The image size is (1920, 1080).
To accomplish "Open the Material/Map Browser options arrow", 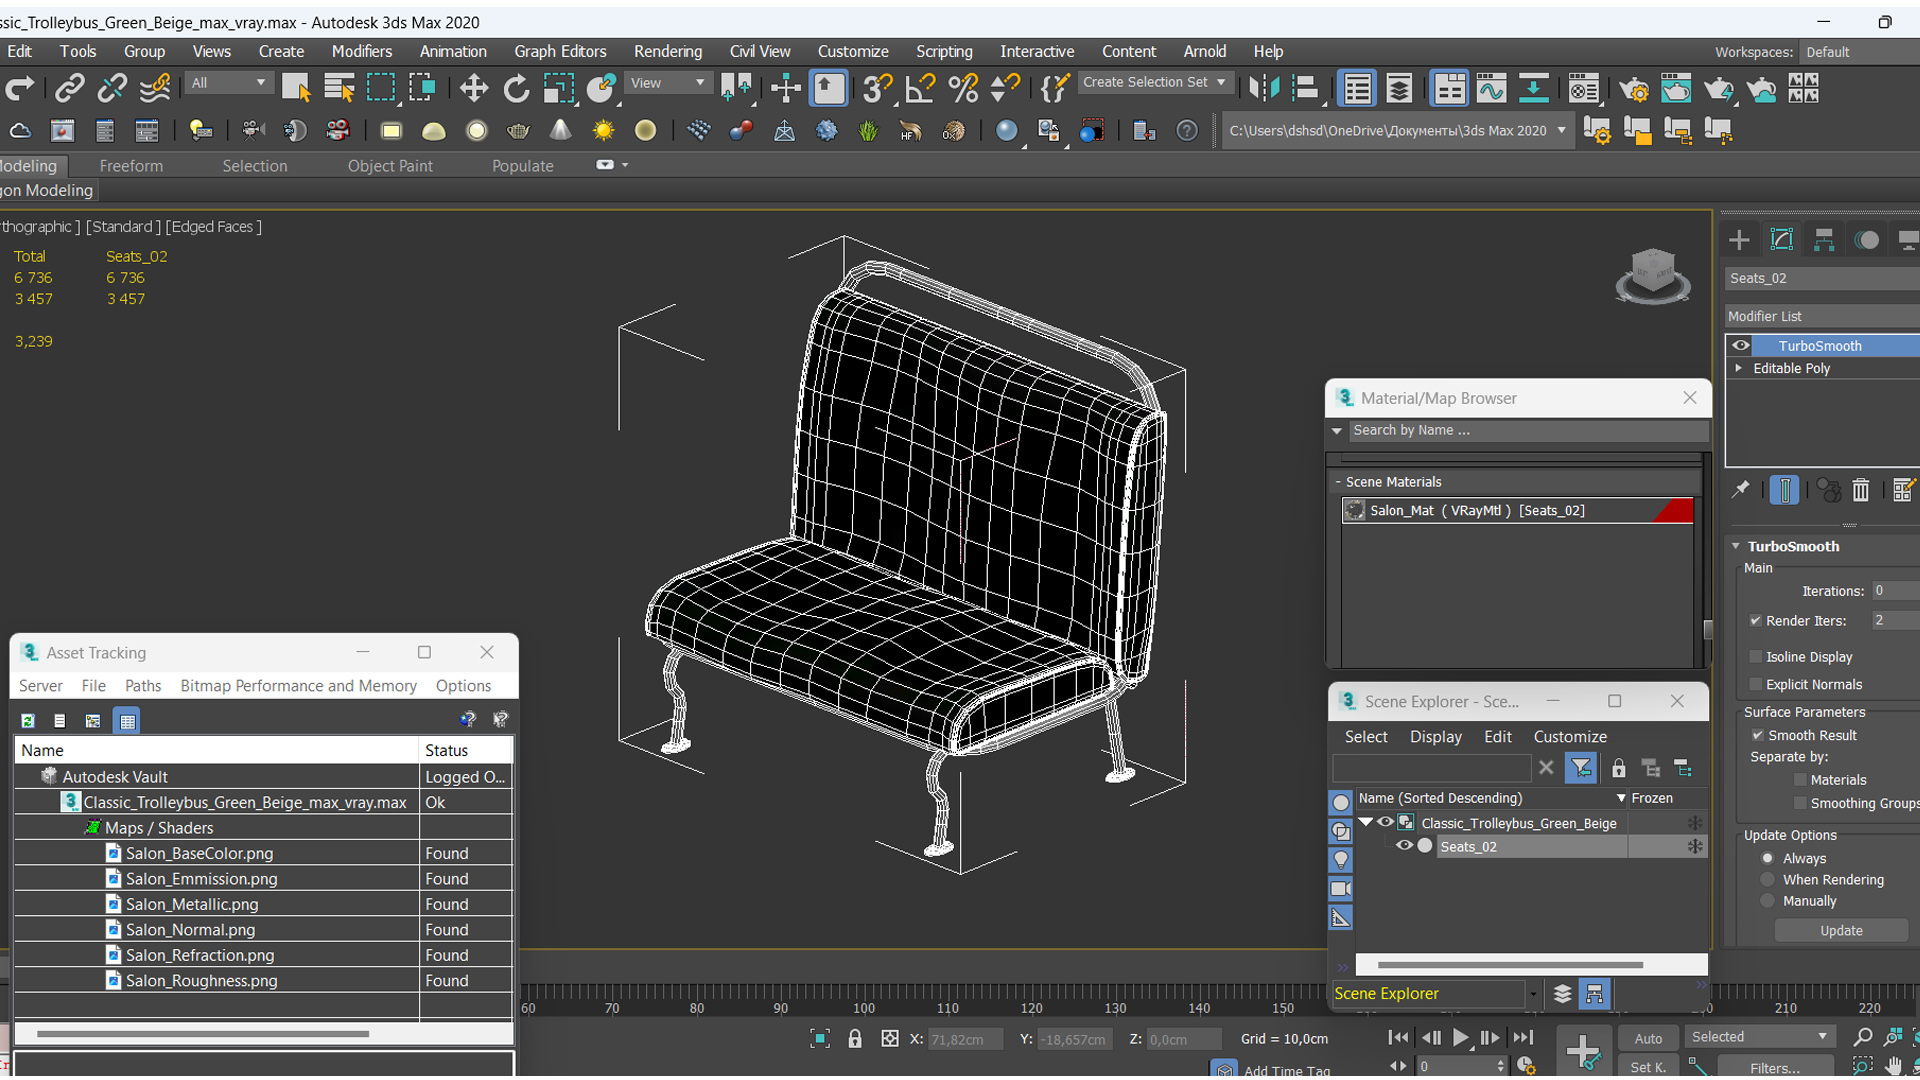I will [x=1337, y=431].
